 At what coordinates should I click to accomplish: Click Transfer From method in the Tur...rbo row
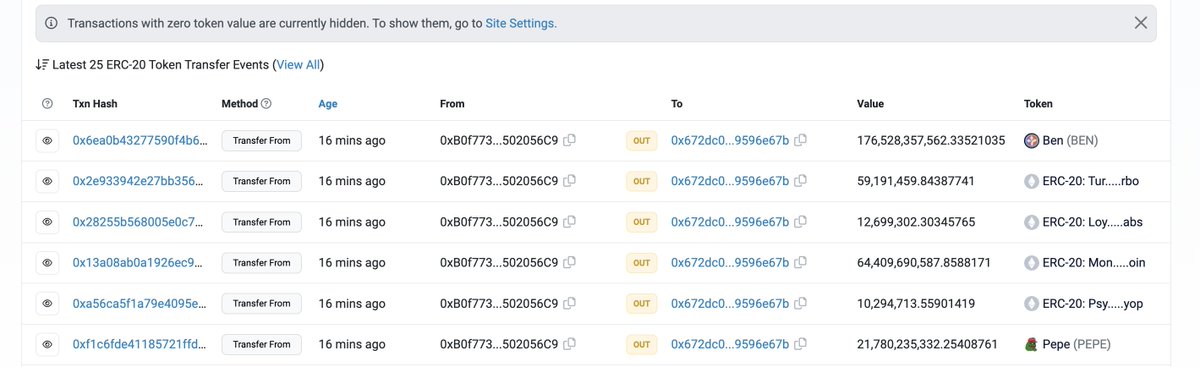pyautogui.click(x=261, y=181)
